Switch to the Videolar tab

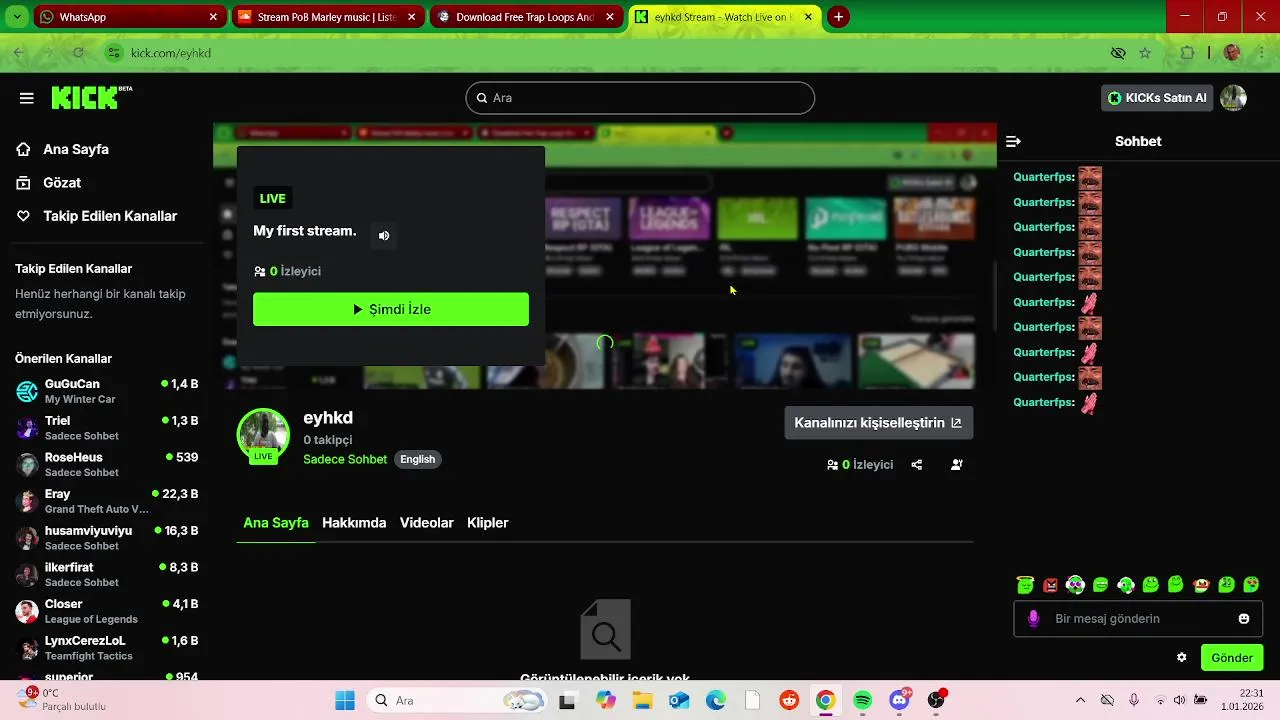point(427,523)
